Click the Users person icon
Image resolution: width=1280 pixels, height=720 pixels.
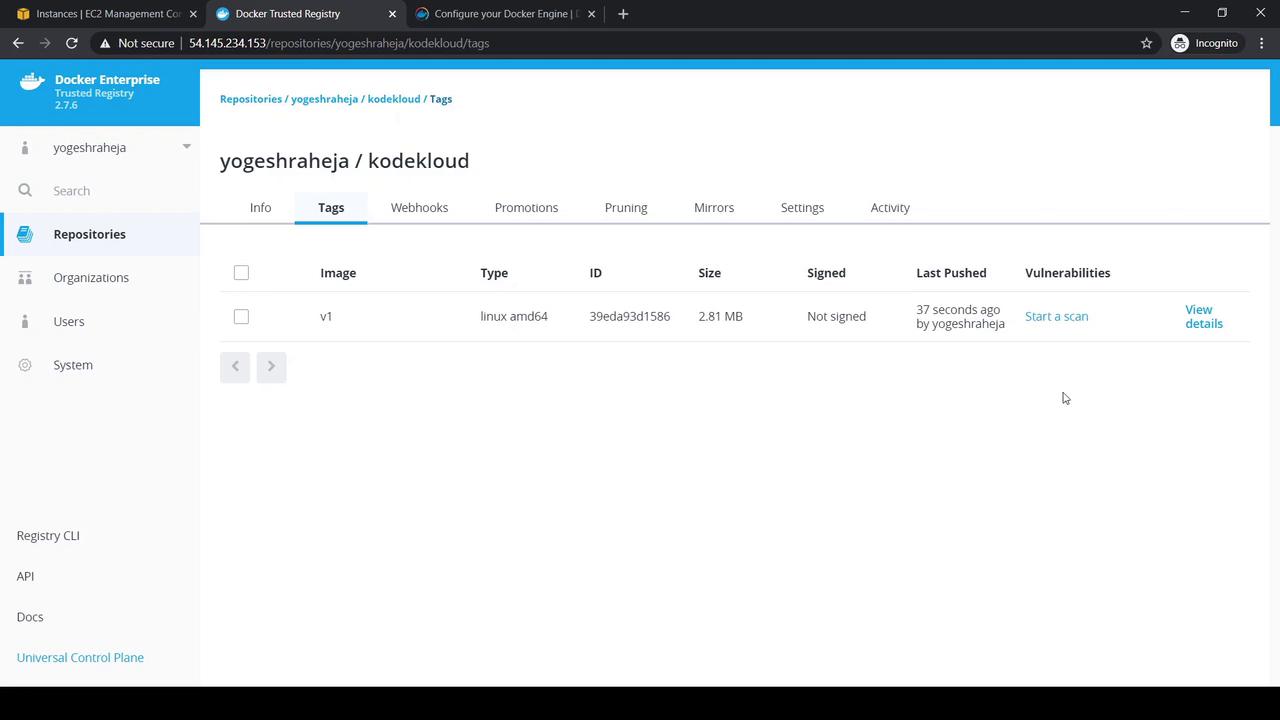tap(25, 322)
